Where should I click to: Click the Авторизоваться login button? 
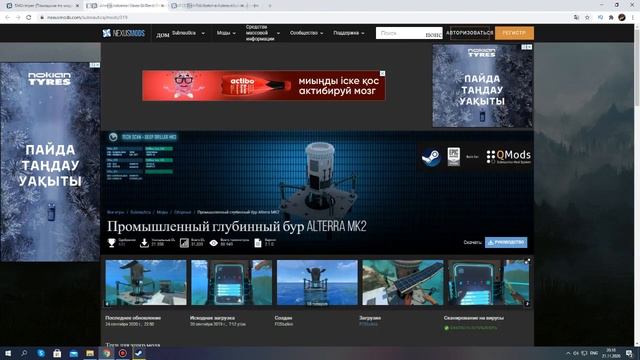(x=469, y=33)
